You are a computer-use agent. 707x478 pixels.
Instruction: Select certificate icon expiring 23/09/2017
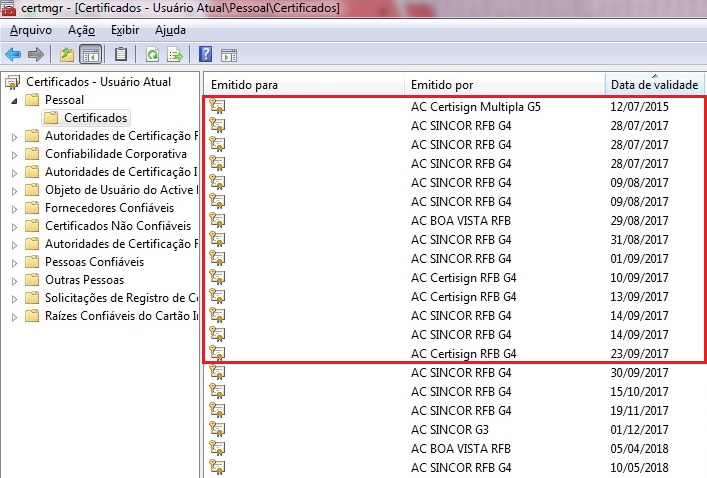click(217, 353)
